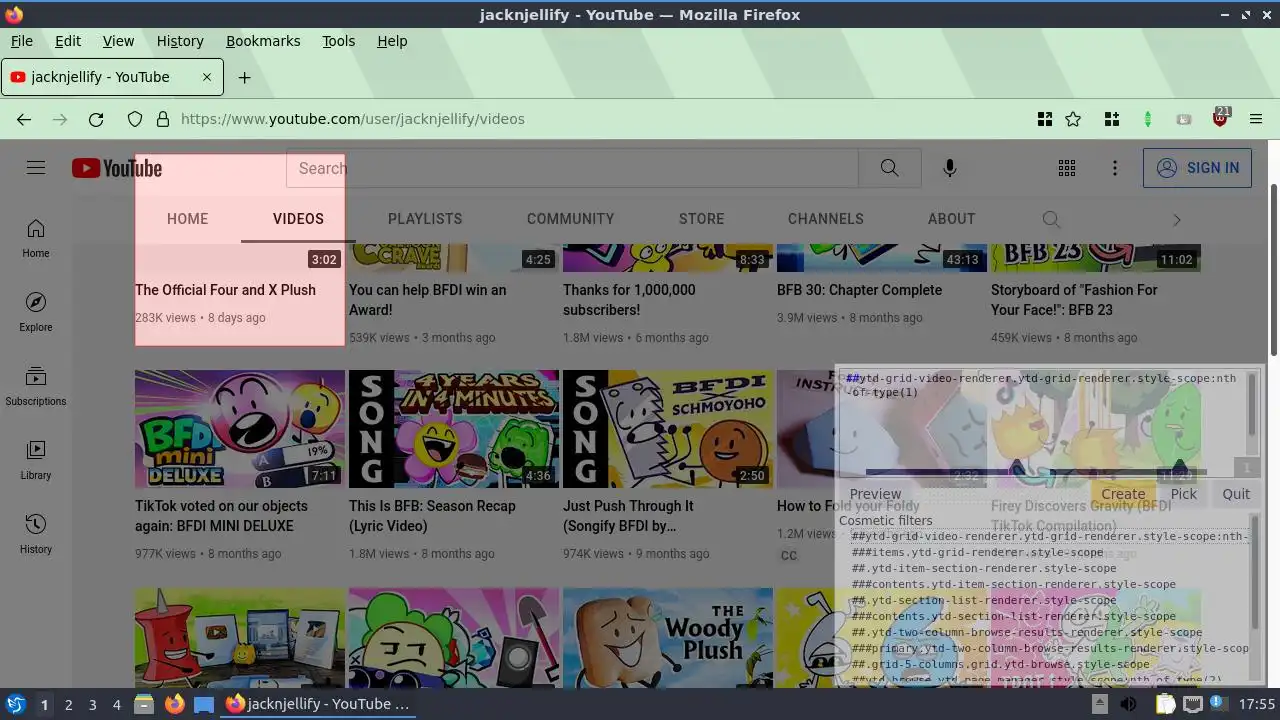
Task: Open the Help menu
Action: (392, 41)
